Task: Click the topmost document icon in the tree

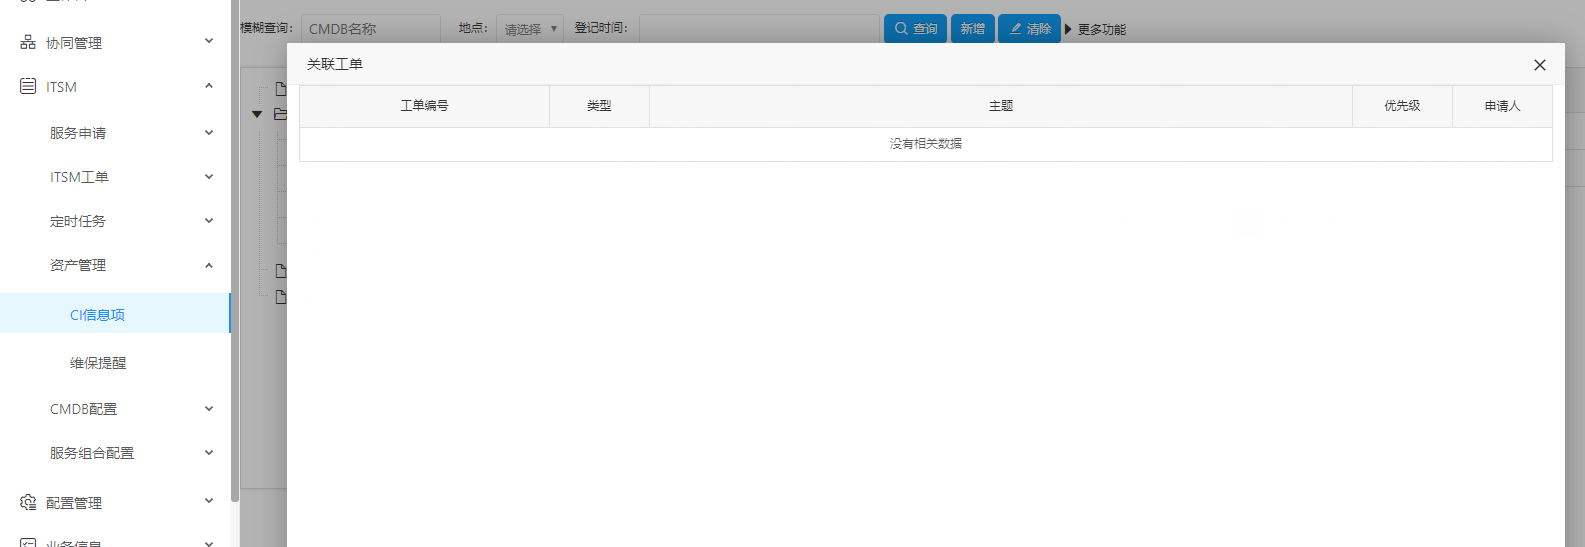Action: (x=281, y=89)
